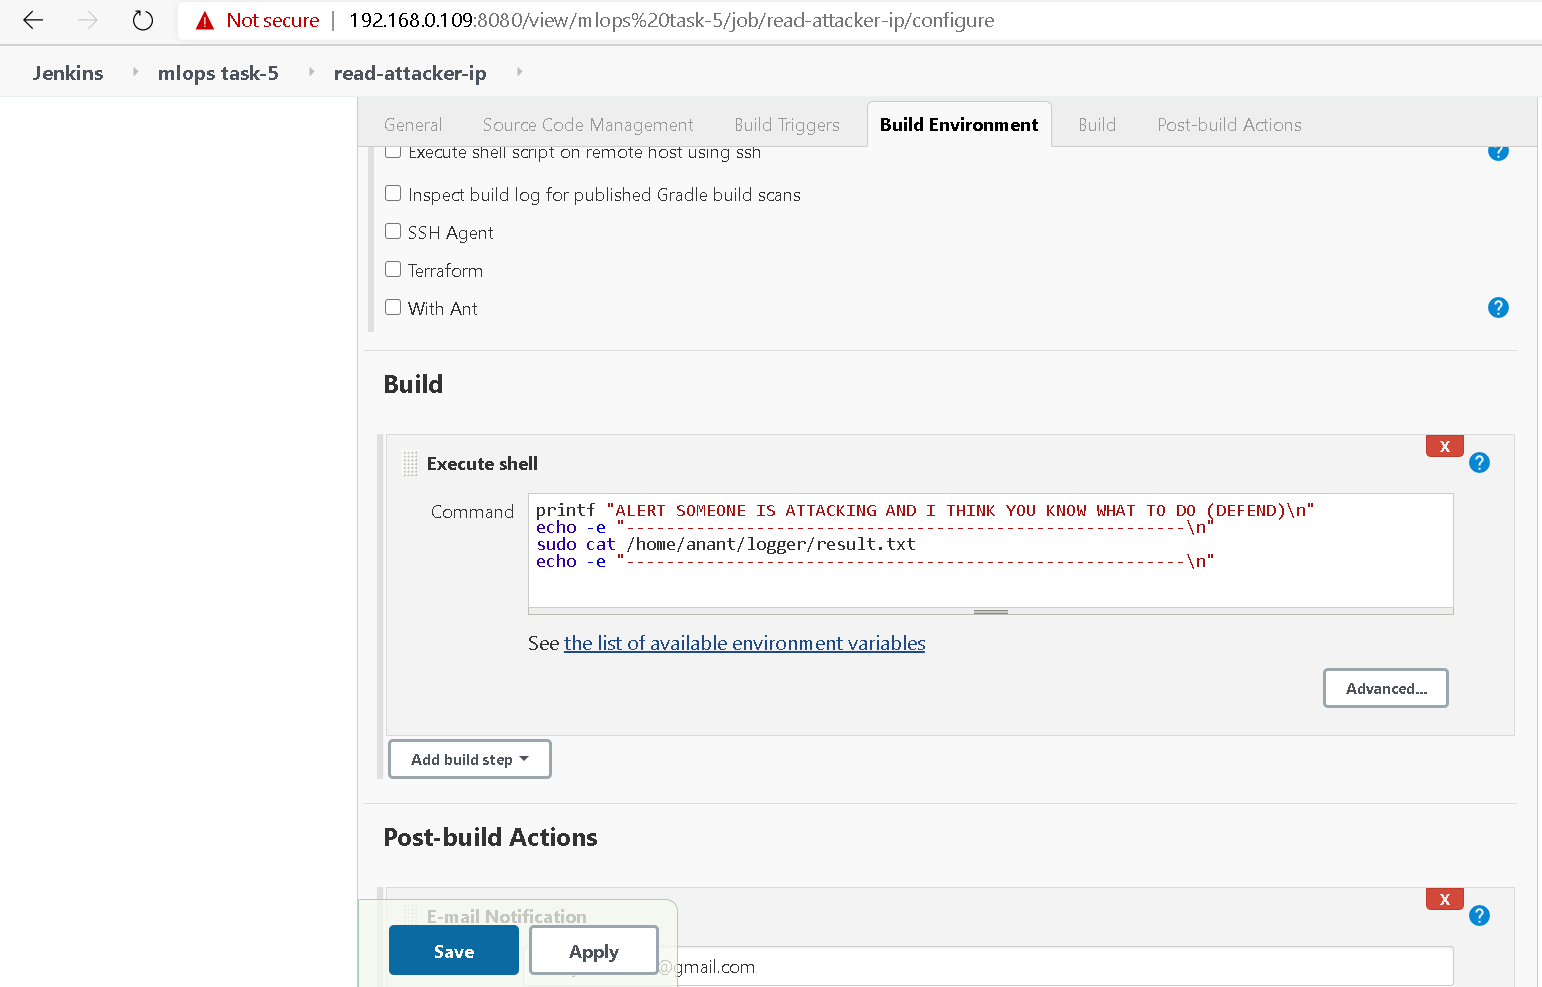Open the mlops task-5 breadcrumb
The width and height of the screenshot is (1542, 987).
click(218, 73)
